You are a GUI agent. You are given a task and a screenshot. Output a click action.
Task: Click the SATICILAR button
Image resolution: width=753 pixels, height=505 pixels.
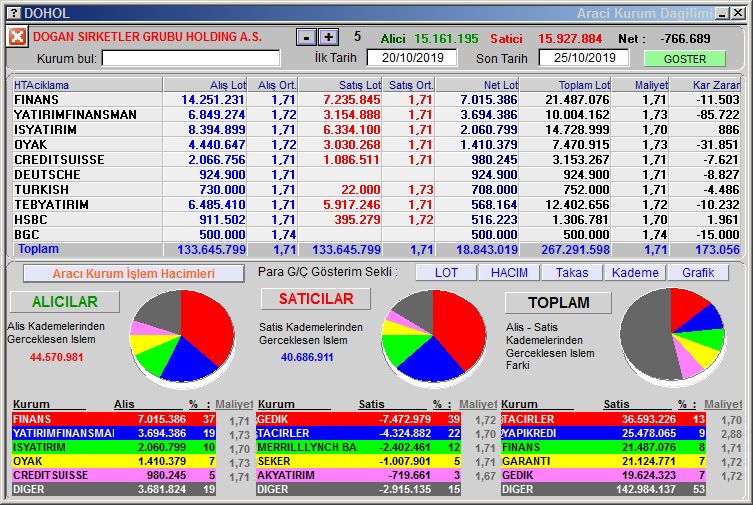[x=316, y=299]
